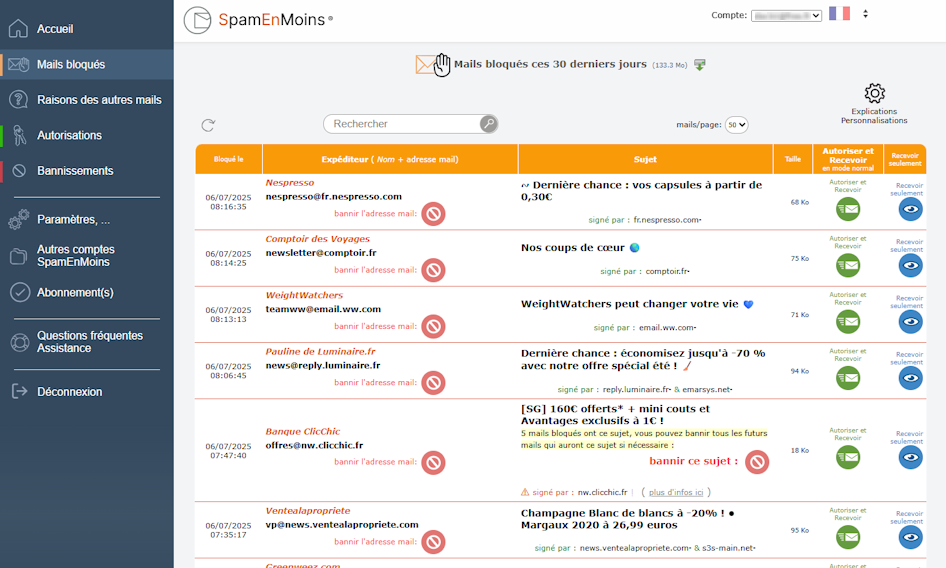Ban the nespresso@fr.nespresso.com address
This screenshot has height=568, width=946.
(x=433, y=214)
